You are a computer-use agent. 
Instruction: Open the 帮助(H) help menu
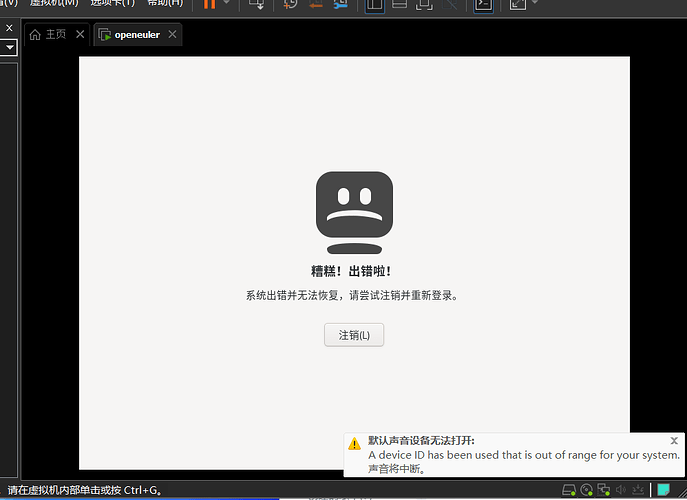165,3
